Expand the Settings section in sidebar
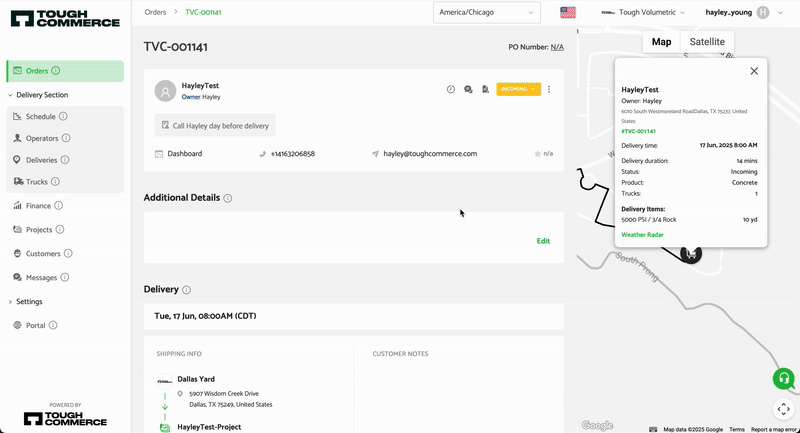The width and height of the screenshot is (800, 433). click(29, 301)
